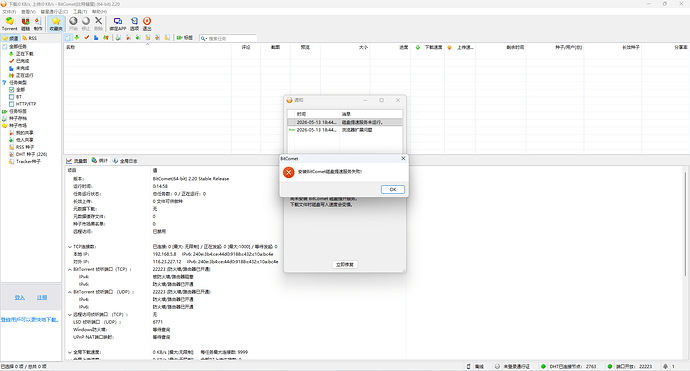Expand the BitTorrent 监听端口 (TCP) row
Viewport: 690px width, 371px height.
coord(70,269)
